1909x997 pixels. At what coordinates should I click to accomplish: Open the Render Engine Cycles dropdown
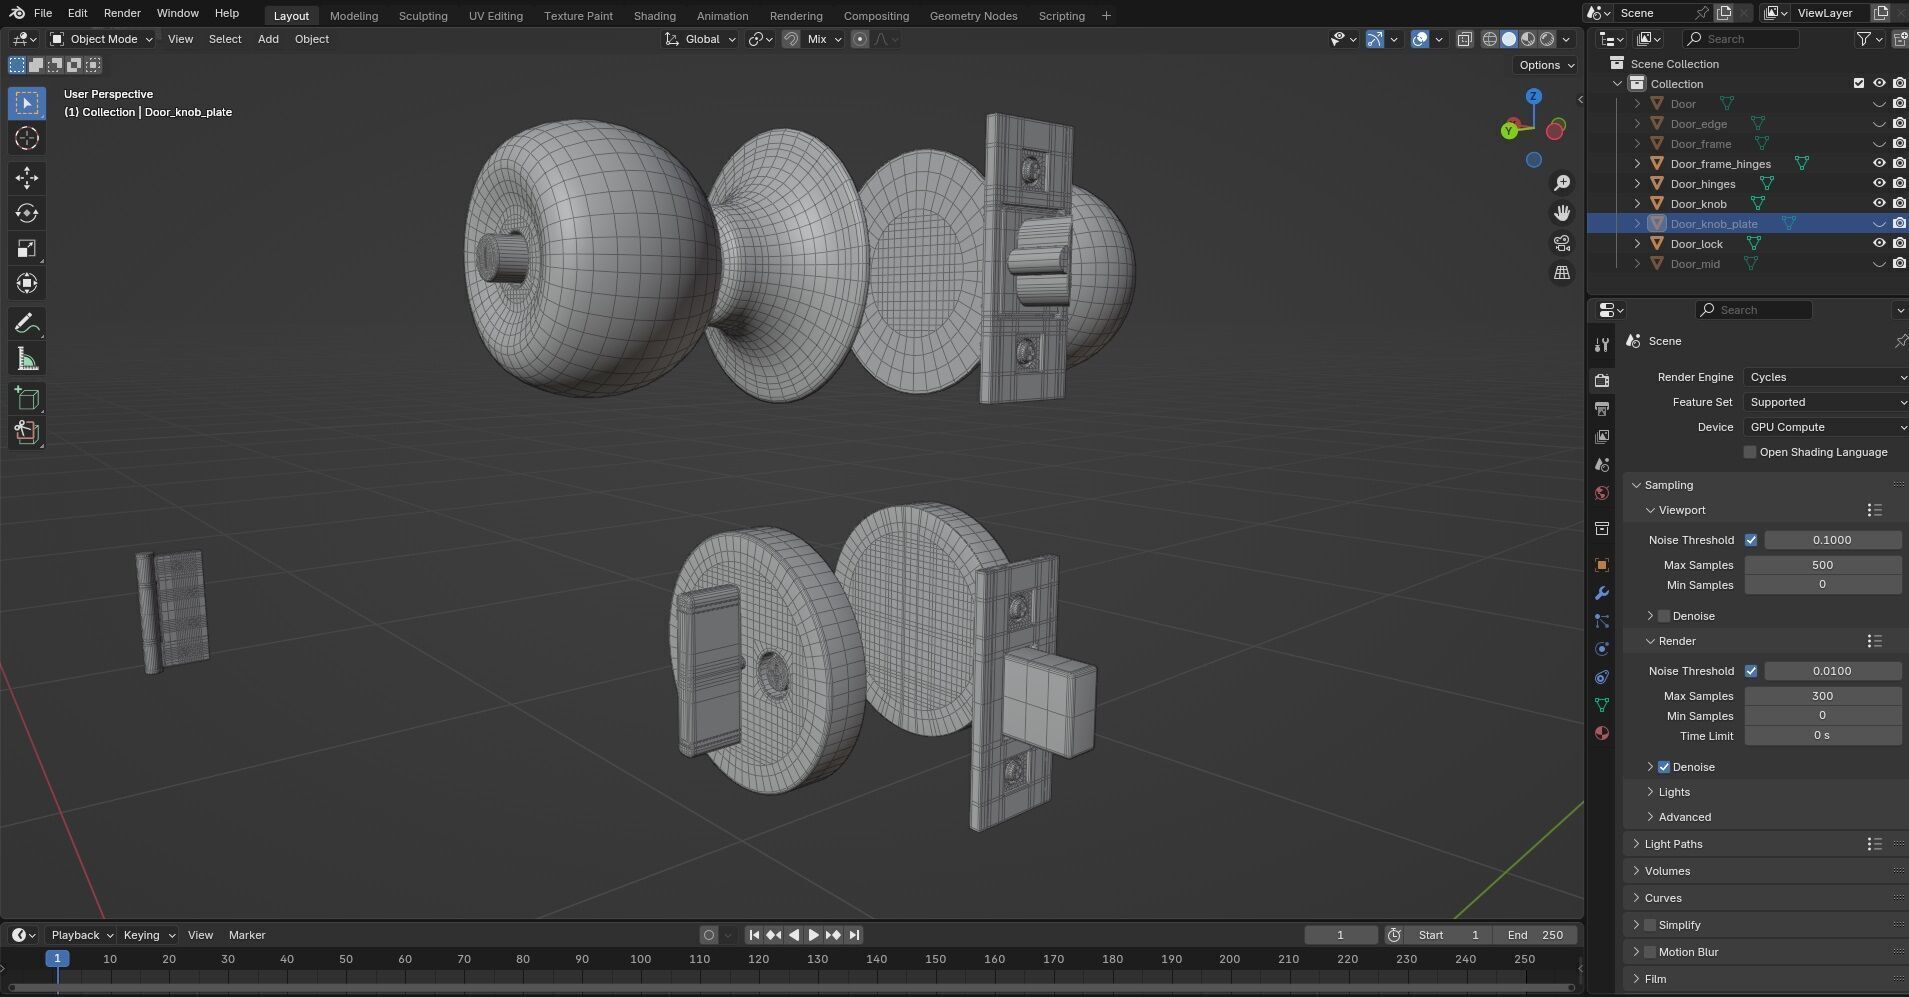1825,377
